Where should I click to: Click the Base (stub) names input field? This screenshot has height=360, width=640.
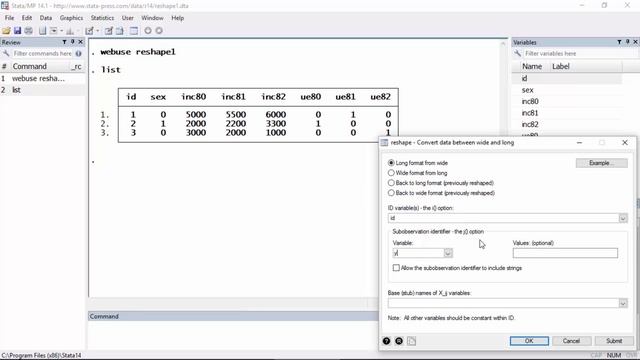click(x=503, y=303)
